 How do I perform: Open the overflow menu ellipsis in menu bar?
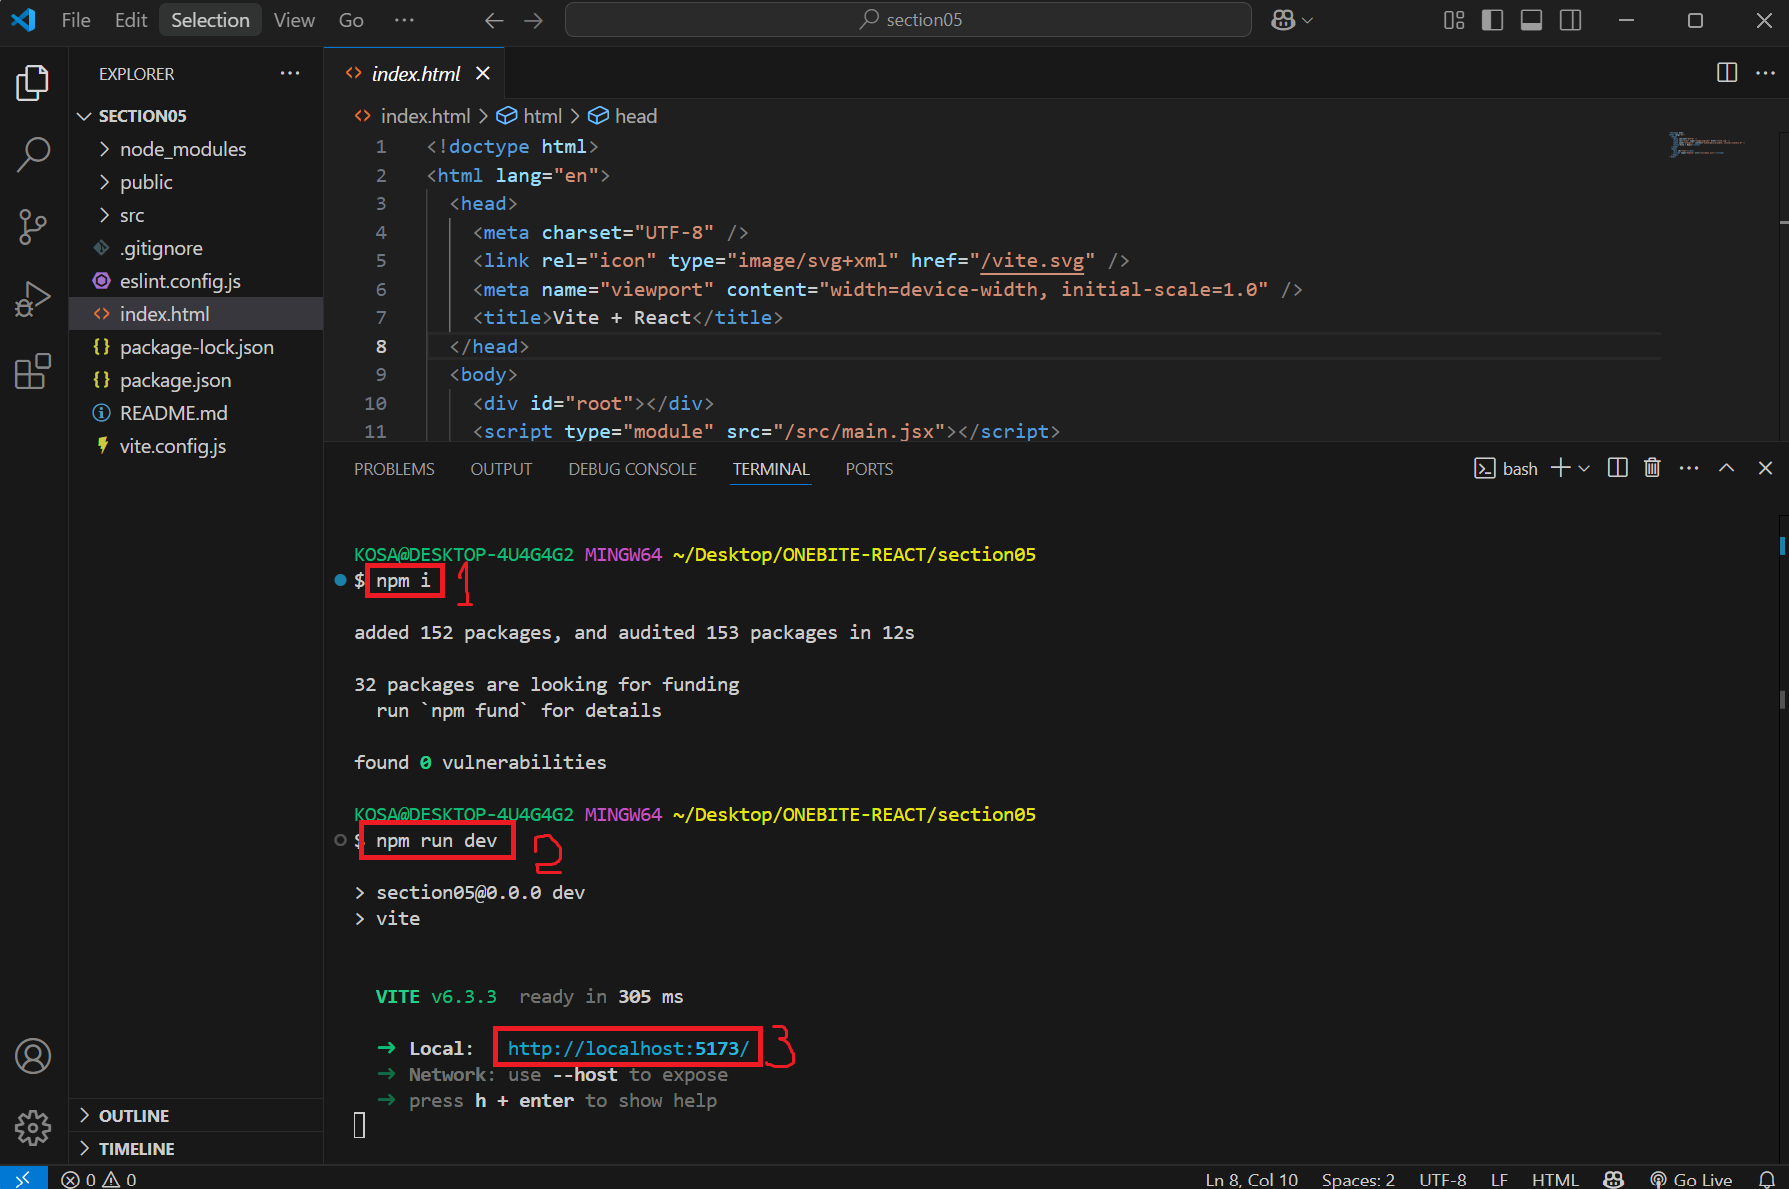click(404, 20)
